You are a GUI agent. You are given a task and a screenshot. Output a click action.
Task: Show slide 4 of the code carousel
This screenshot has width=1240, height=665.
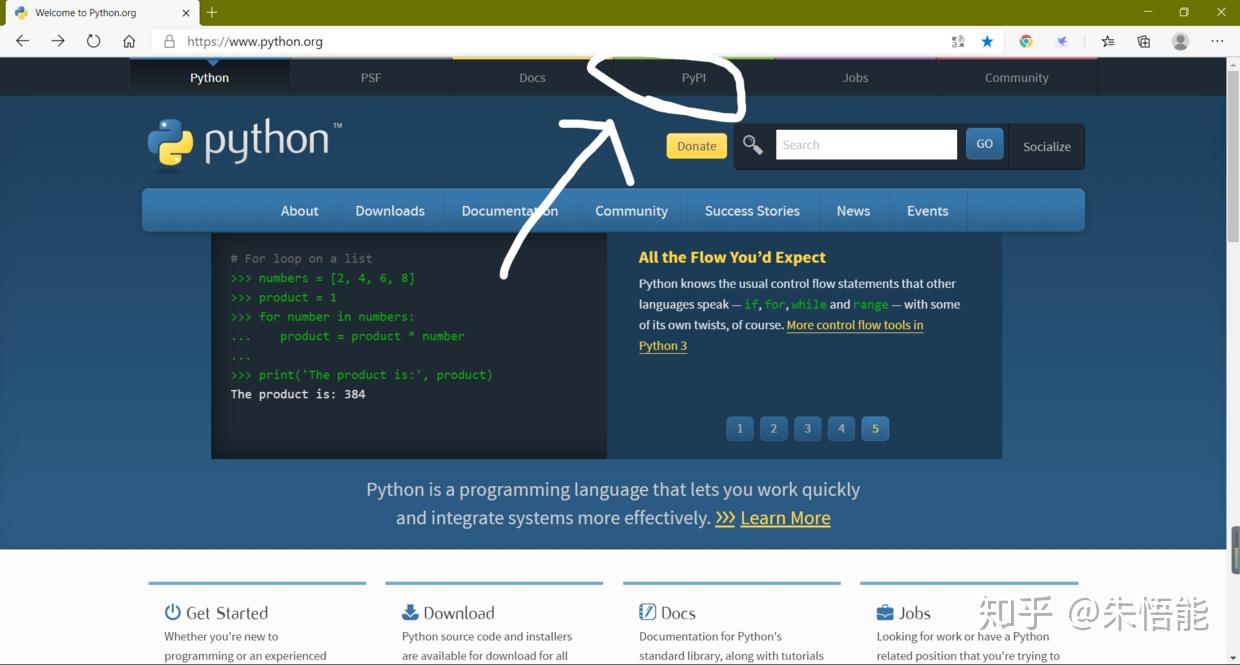[841, 428]
